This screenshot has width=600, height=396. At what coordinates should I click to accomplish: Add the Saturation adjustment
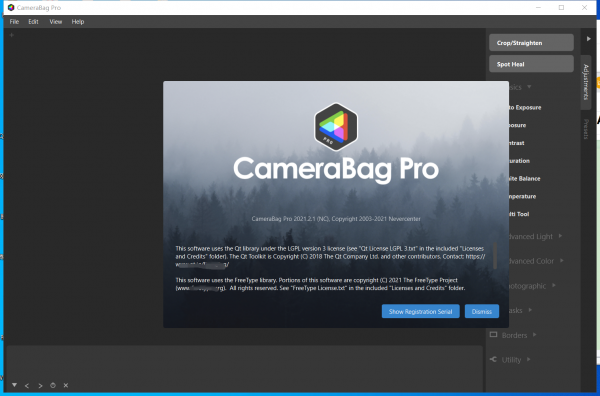tap(519, 161)
